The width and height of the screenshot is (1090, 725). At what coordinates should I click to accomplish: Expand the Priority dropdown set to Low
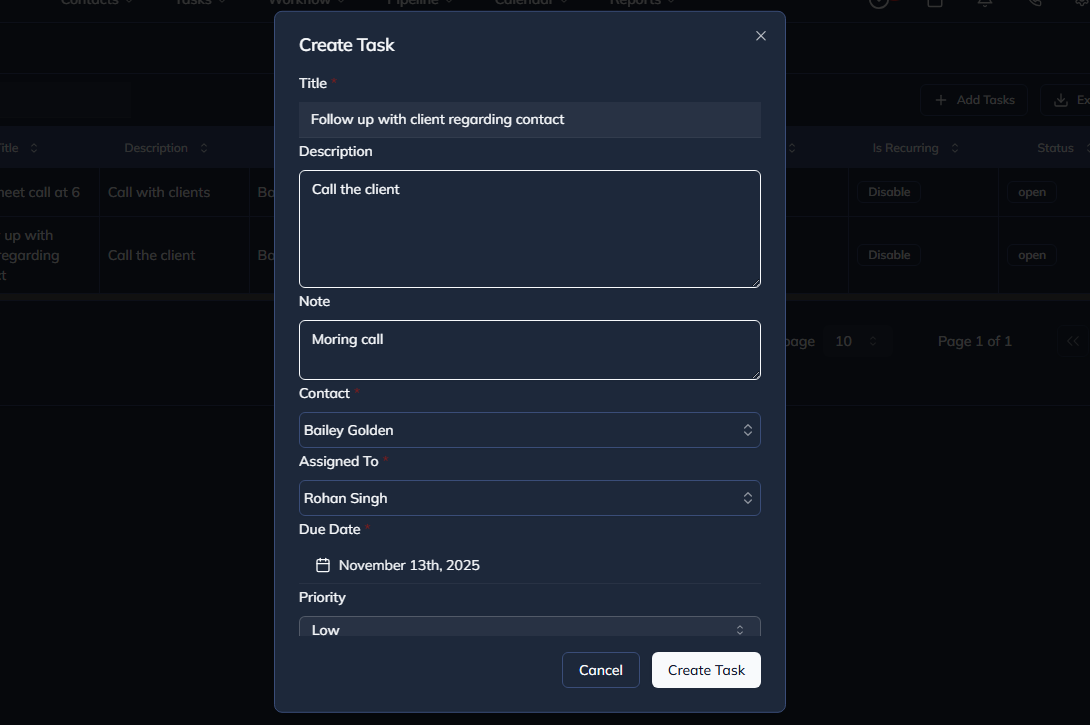(529, 627)
